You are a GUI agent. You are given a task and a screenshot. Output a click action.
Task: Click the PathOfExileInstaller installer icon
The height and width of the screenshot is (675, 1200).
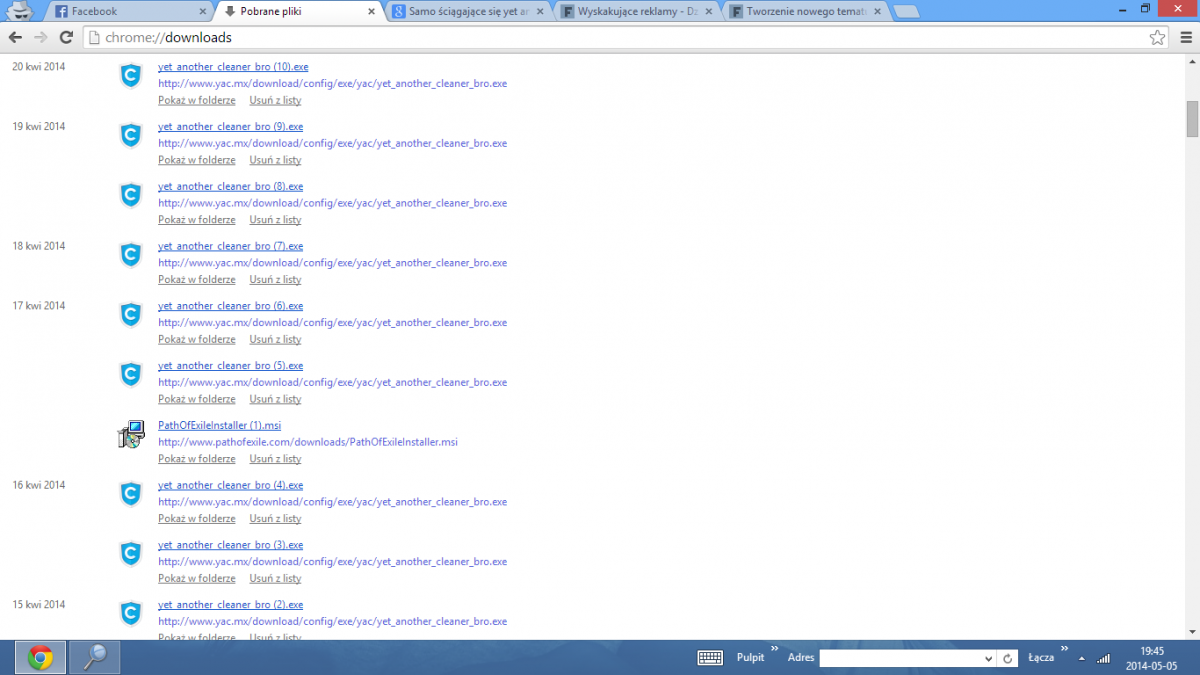(131, 434)
